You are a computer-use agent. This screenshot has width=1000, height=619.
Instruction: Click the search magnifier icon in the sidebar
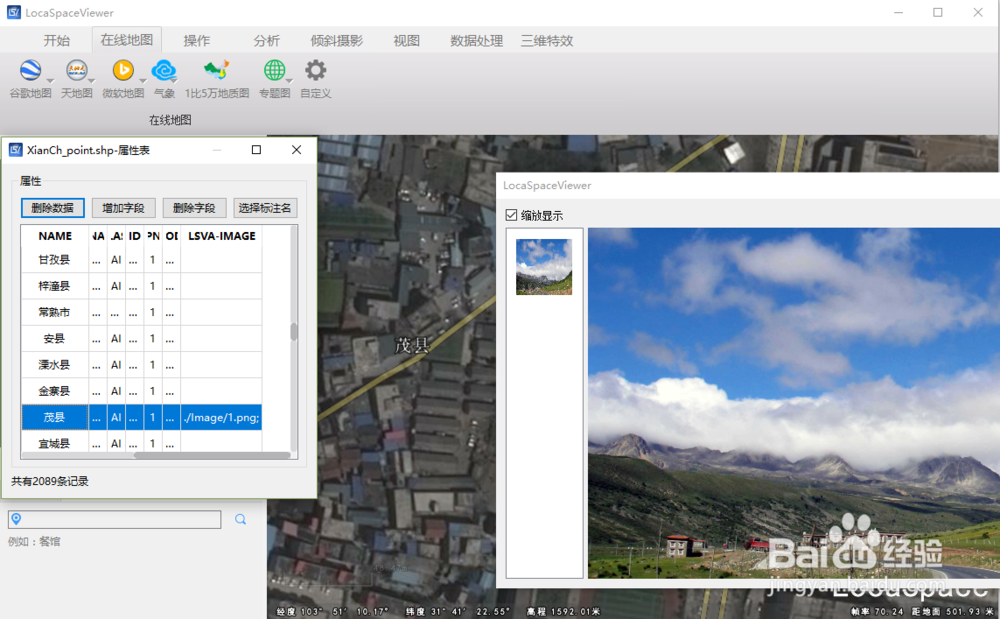[240, 520]
